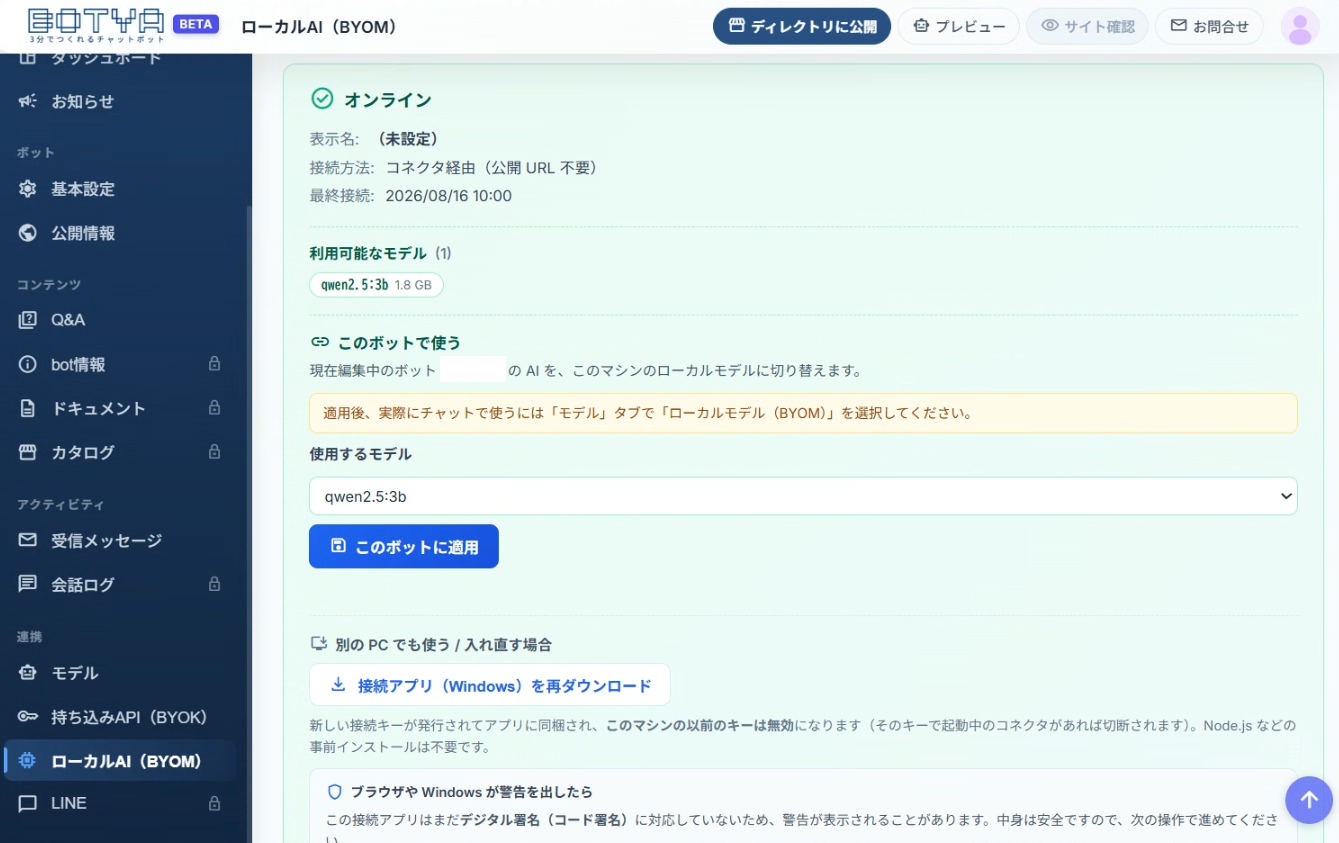Click the 利用可能なモデル heading
1339x843 pixels.
[x=368, y=254]
